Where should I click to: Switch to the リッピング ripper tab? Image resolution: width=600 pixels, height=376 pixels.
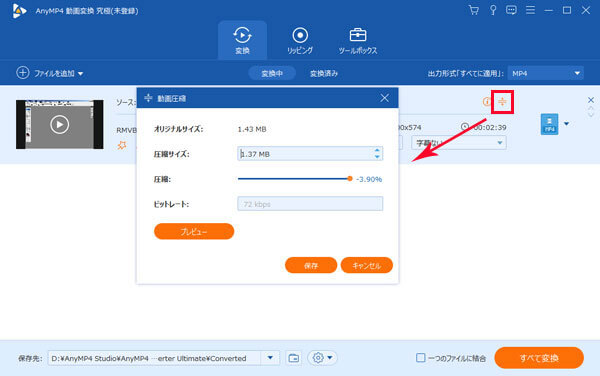(300, 40)
